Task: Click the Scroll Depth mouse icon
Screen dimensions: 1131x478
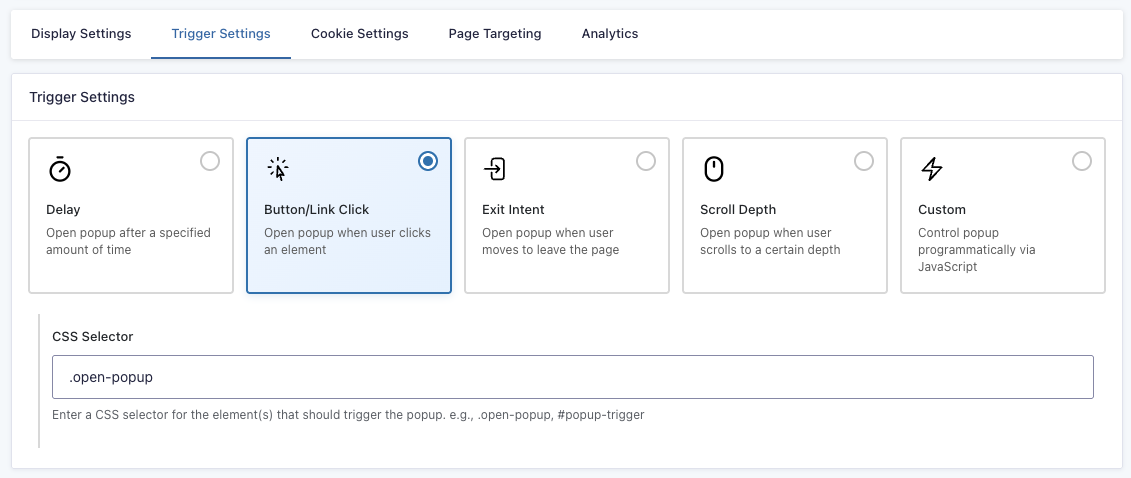Action: [x=713, y=169]
